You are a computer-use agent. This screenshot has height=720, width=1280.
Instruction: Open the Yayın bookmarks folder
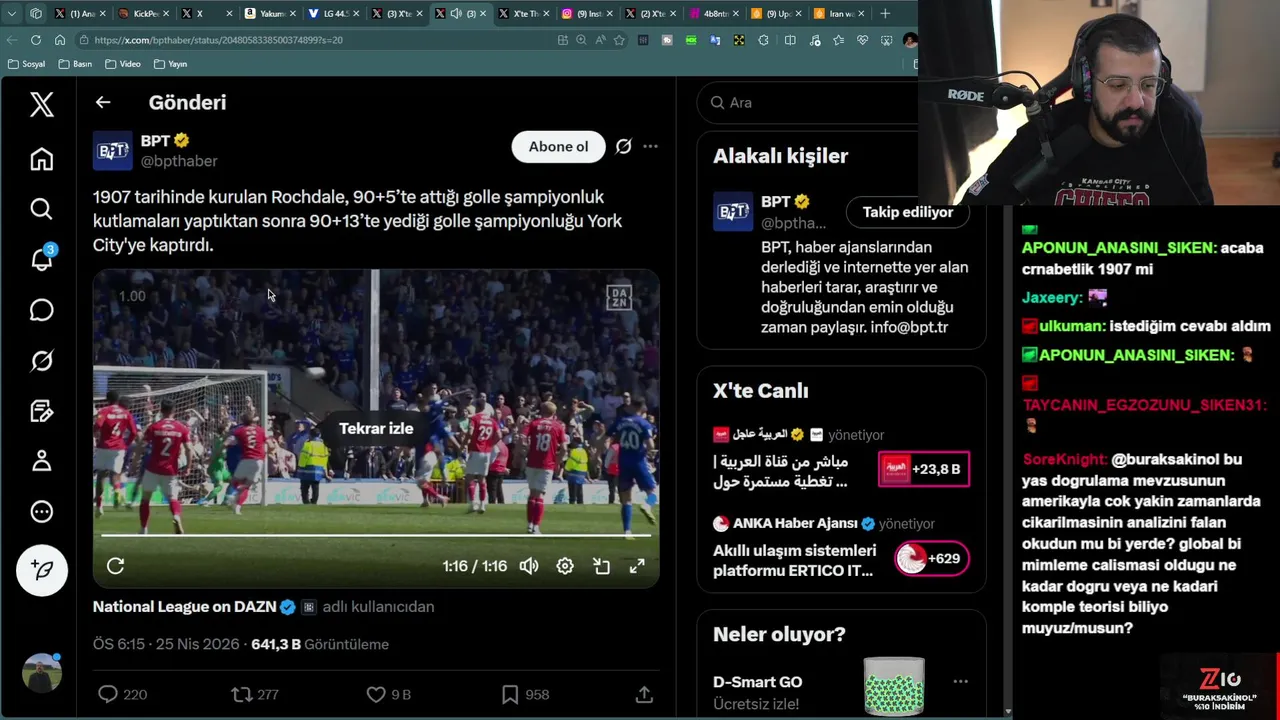[170, 64]
